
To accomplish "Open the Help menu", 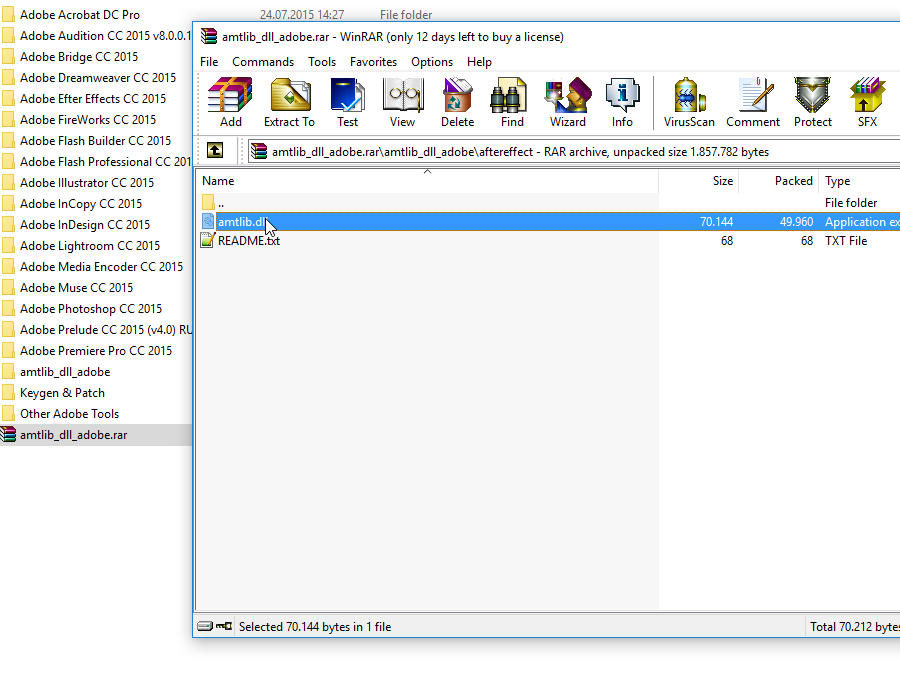I will pos(479,62).
